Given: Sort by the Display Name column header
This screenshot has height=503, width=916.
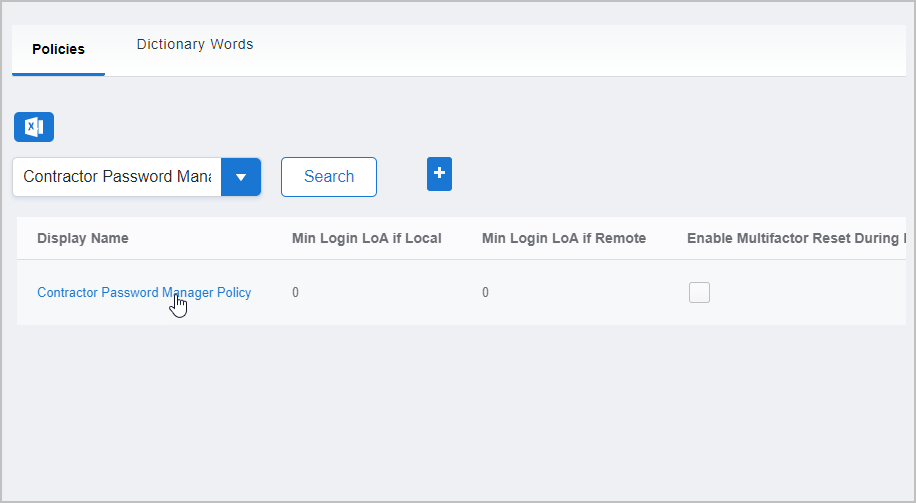Looking at the screenshot, I should [x=83, y=238].
